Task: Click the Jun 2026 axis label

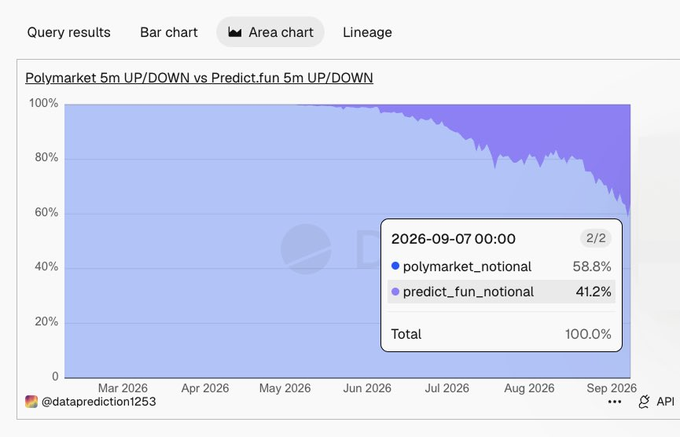Action: tap(367, 388)
